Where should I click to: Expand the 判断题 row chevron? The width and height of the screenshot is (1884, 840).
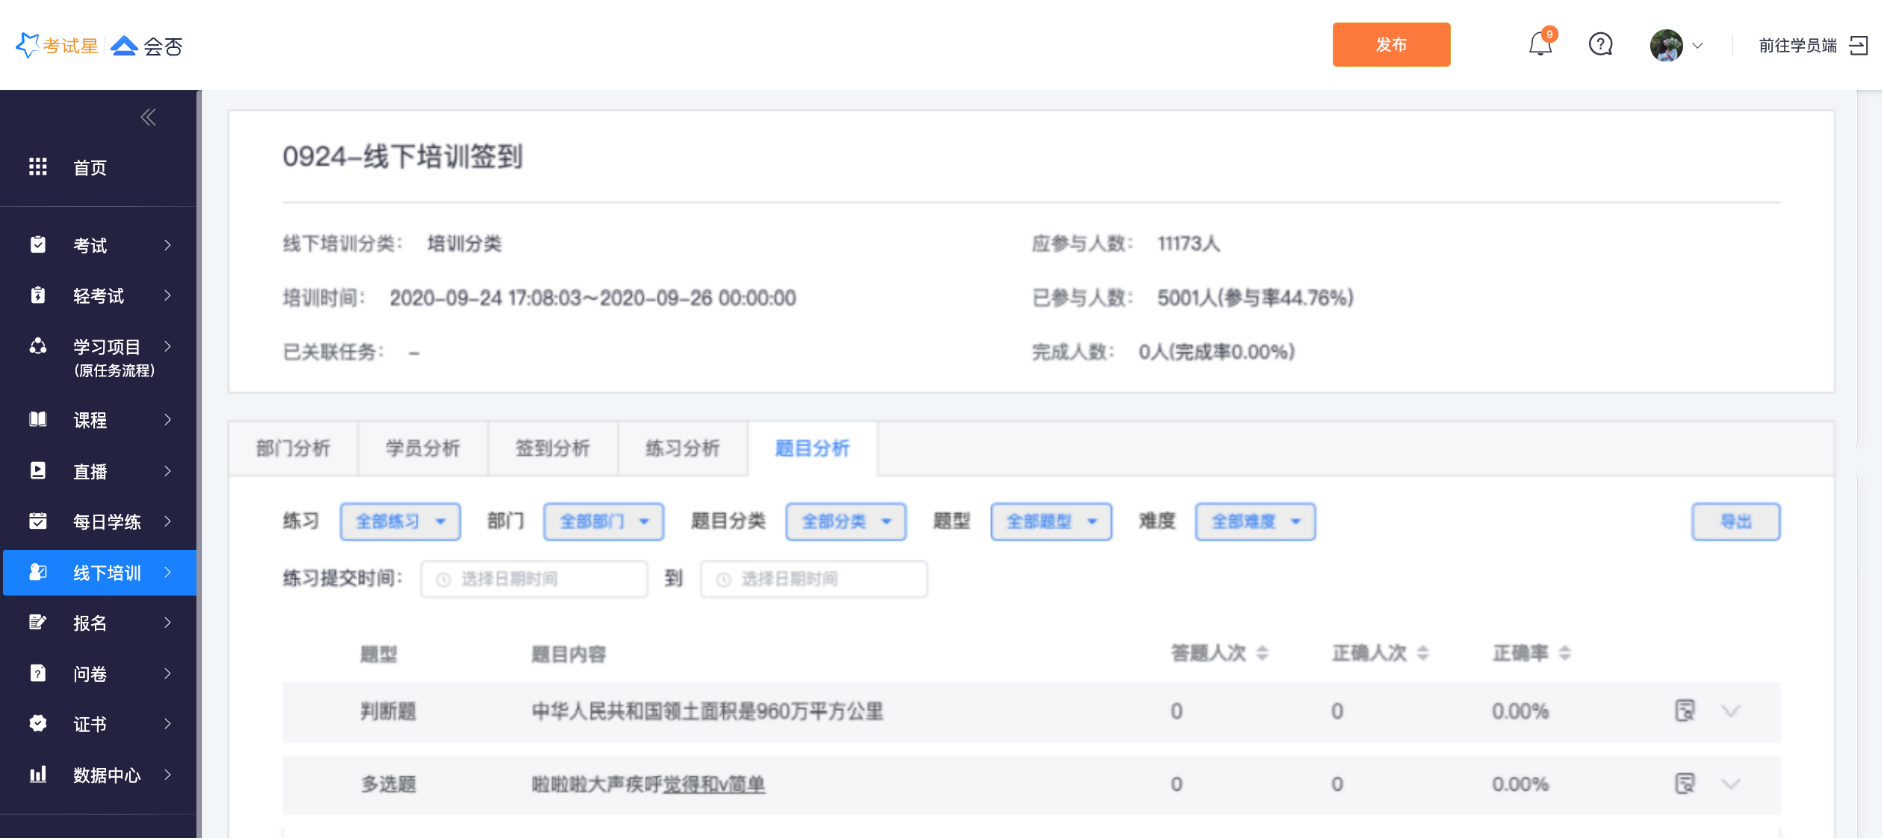1731,711
